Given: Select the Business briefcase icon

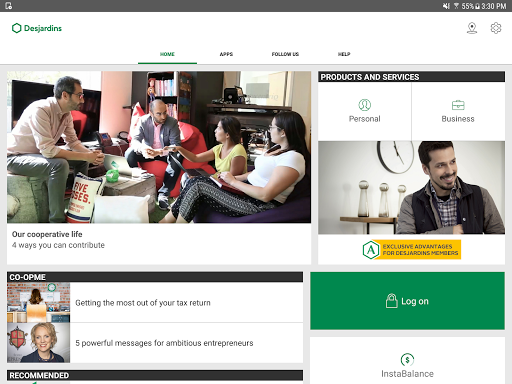Looking at the screenshot, I should pyautogui.click(x=458, y=105).
